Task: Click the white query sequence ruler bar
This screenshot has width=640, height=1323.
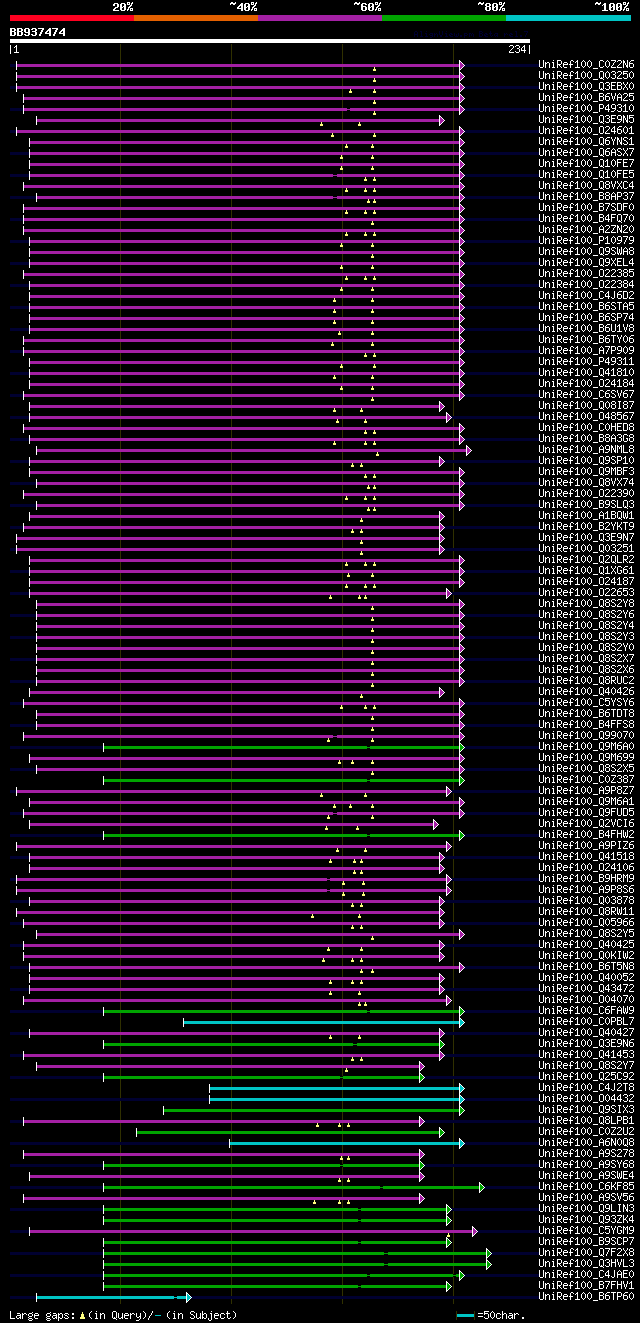Action: (x=269, y=41)
